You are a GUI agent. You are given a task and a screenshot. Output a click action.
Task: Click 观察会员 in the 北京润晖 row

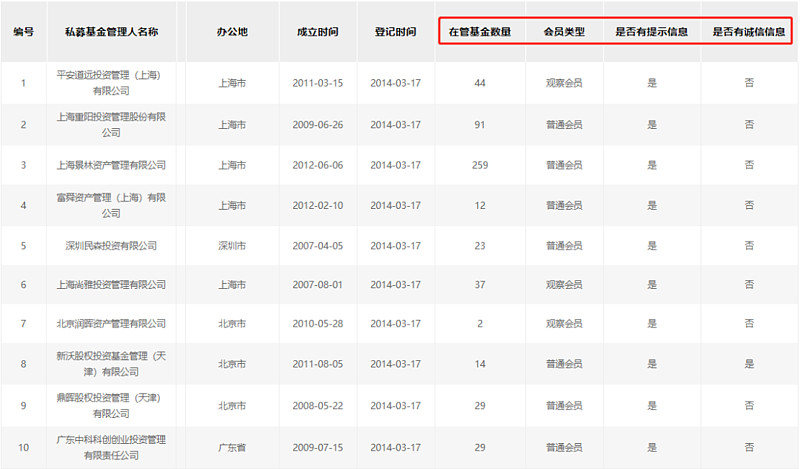[x=564, y=323]
